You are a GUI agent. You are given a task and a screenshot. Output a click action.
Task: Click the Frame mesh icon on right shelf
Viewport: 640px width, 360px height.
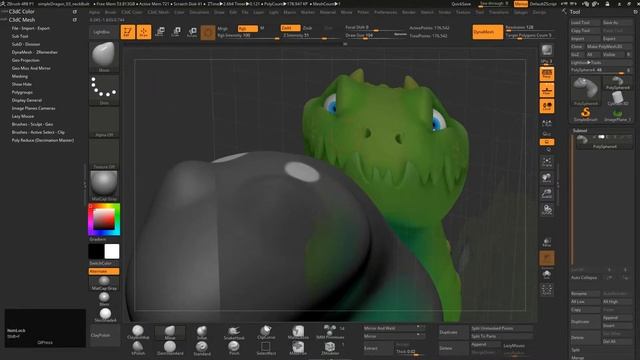pos(547,162)
